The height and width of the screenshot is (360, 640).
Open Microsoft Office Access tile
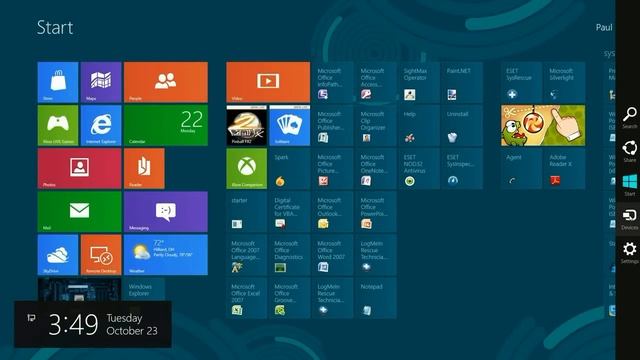pos(376,82)
